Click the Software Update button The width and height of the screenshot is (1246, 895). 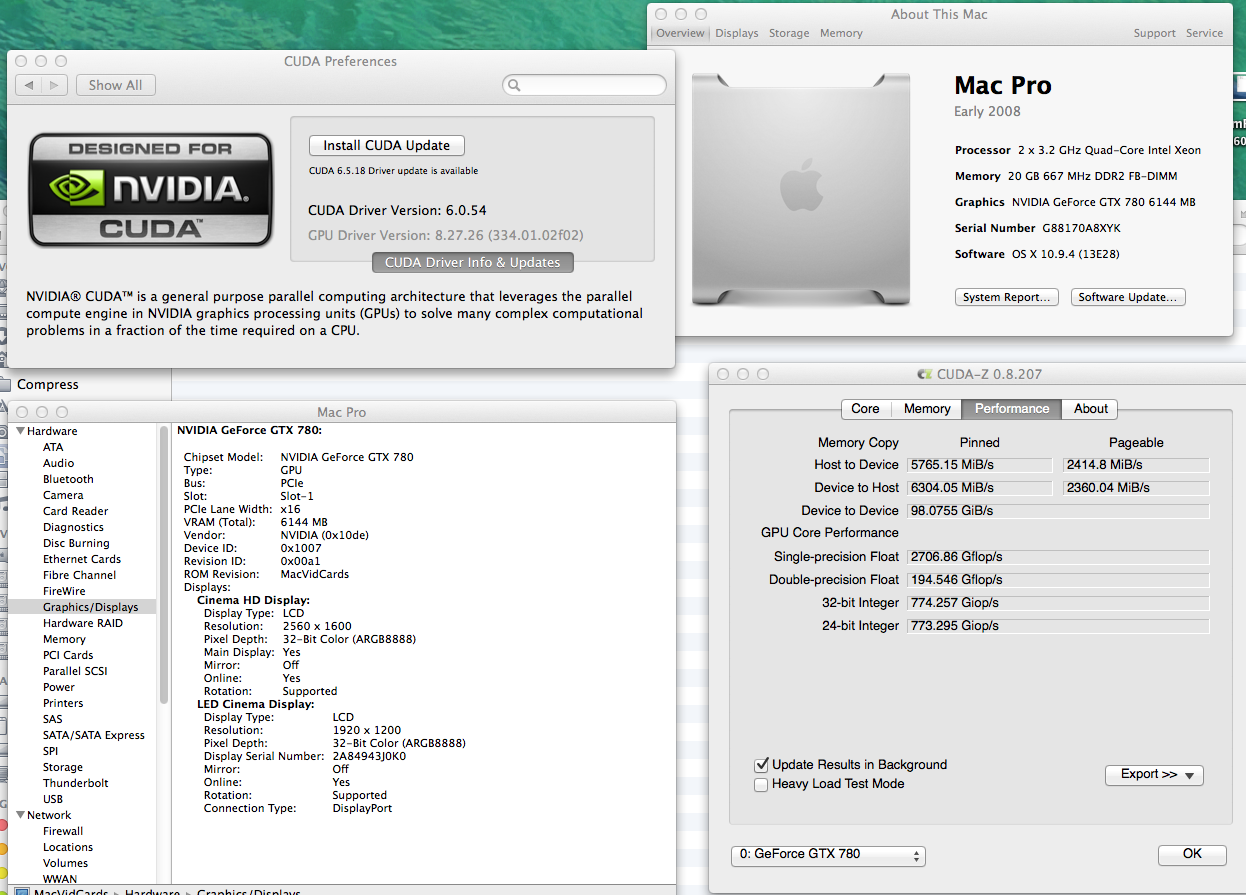[1128, 297]
